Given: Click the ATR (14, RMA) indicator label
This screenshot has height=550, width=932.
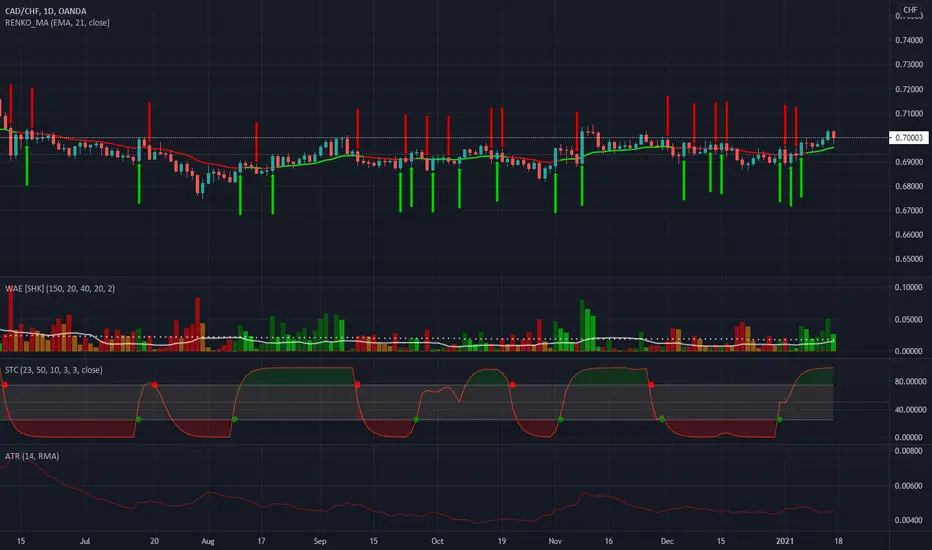Looking at the screenshot, I should point(32,456).
